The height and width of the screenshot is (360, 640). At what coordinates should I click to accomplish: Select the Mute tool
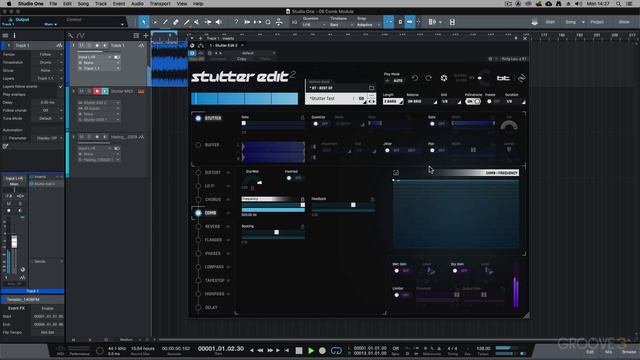click(197, 22)
